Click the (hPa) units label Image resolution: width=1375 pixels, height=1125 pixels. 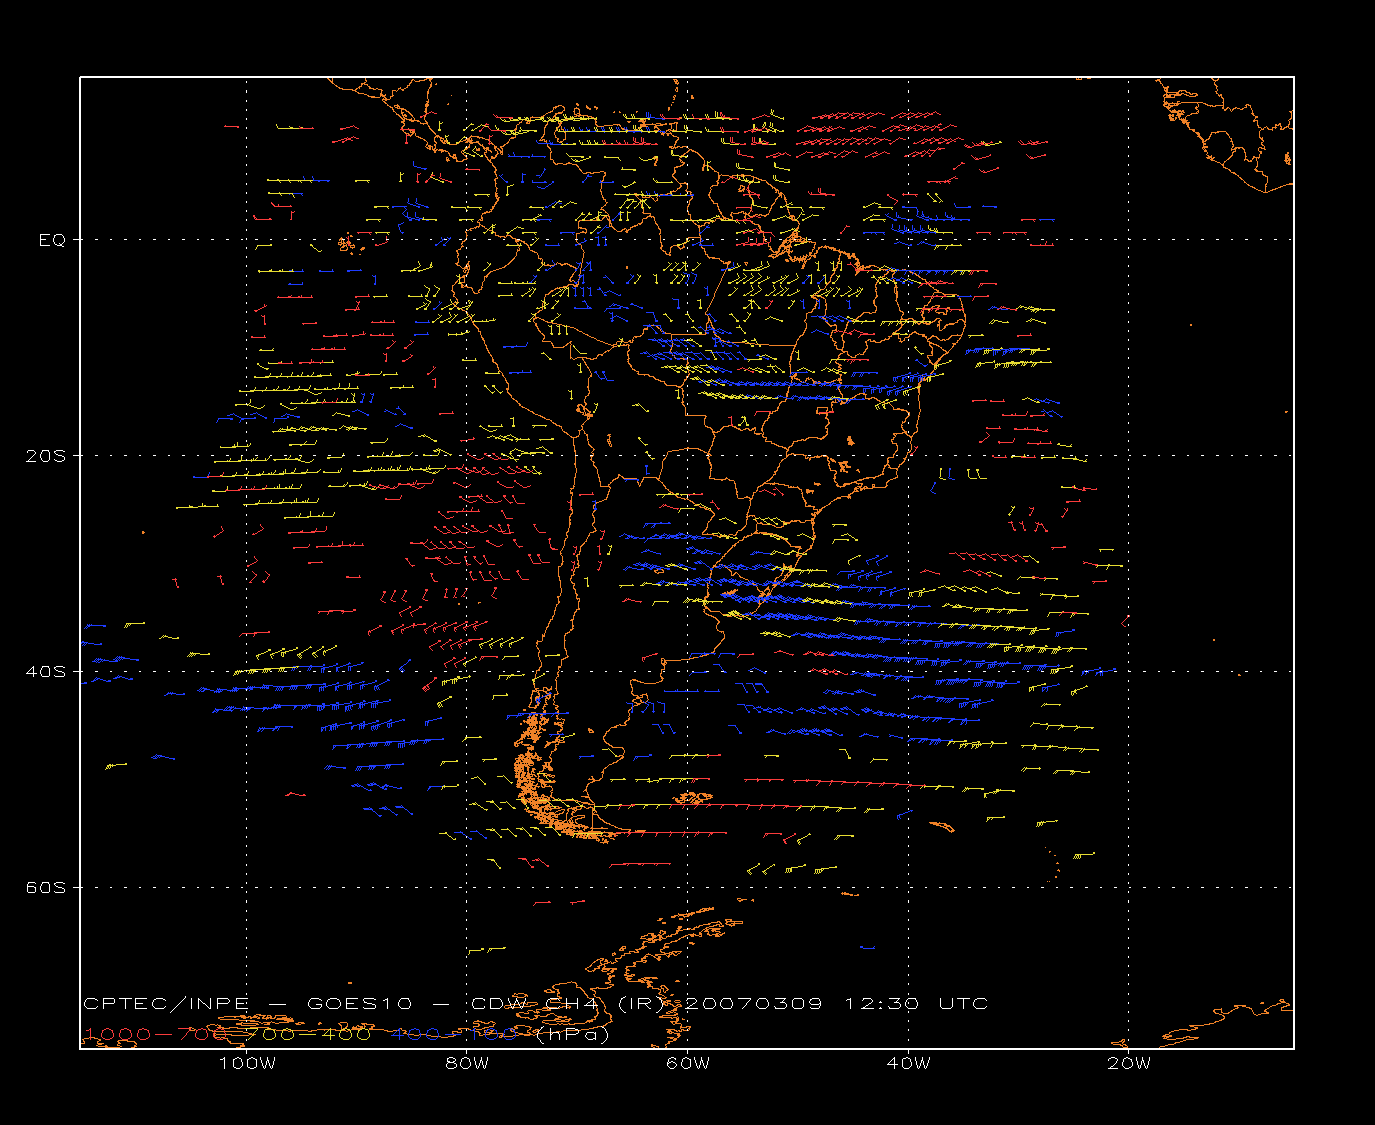click(573, 1034)
